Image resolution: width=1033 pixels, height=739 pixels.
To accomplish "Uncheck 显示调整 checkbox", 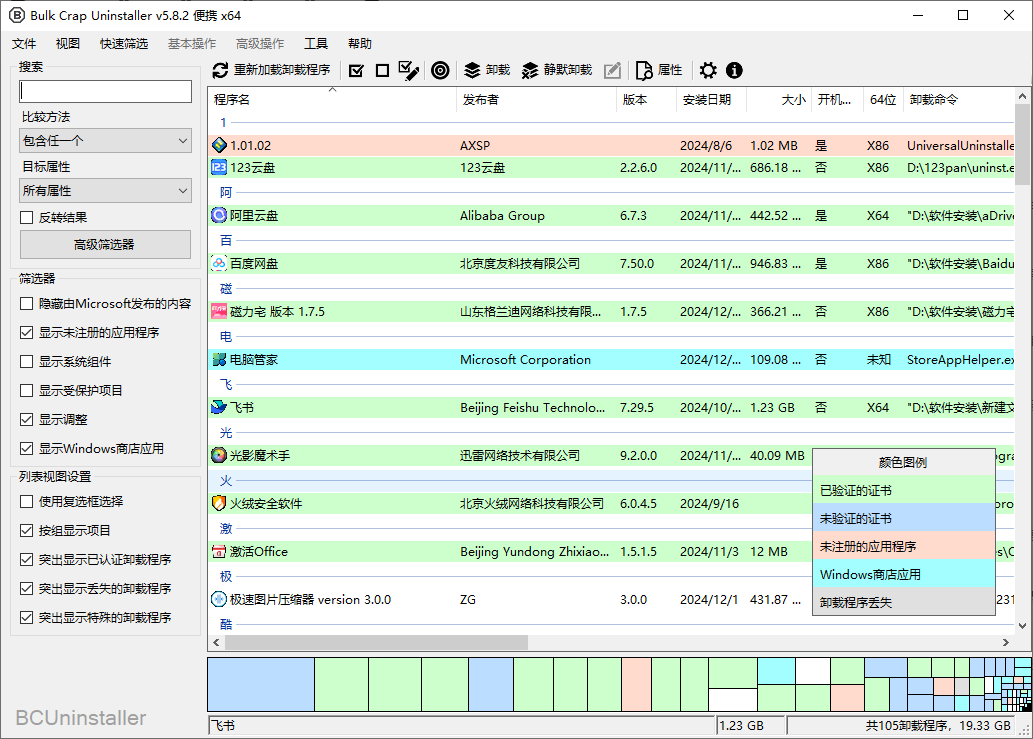I will [26, 420].
